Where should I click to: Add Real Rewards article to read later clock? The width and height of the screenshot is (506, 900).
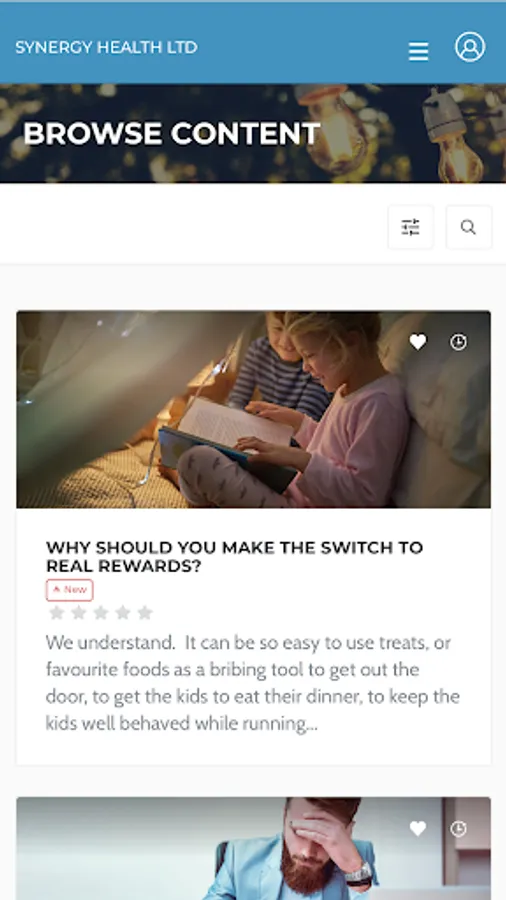[x=458, y=342]
